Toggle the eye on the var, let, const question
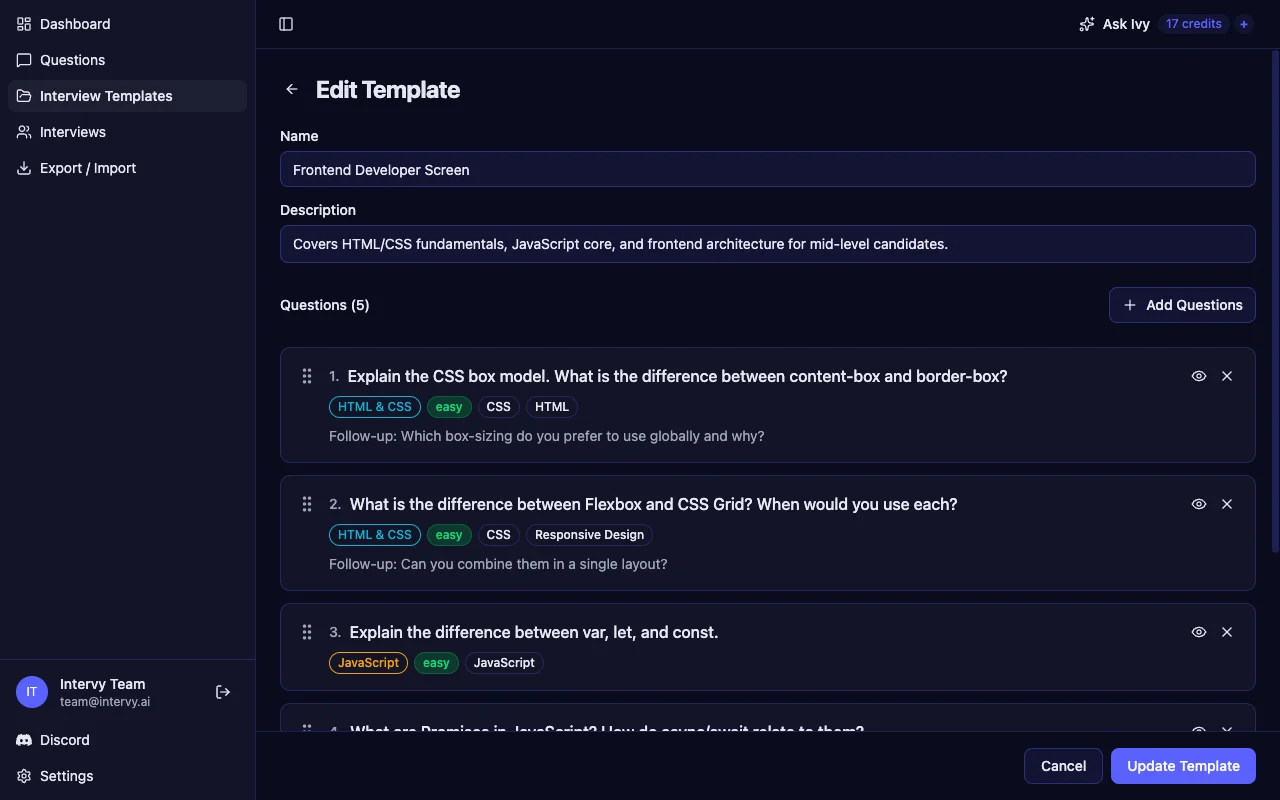 click(x=1198, y=632)
